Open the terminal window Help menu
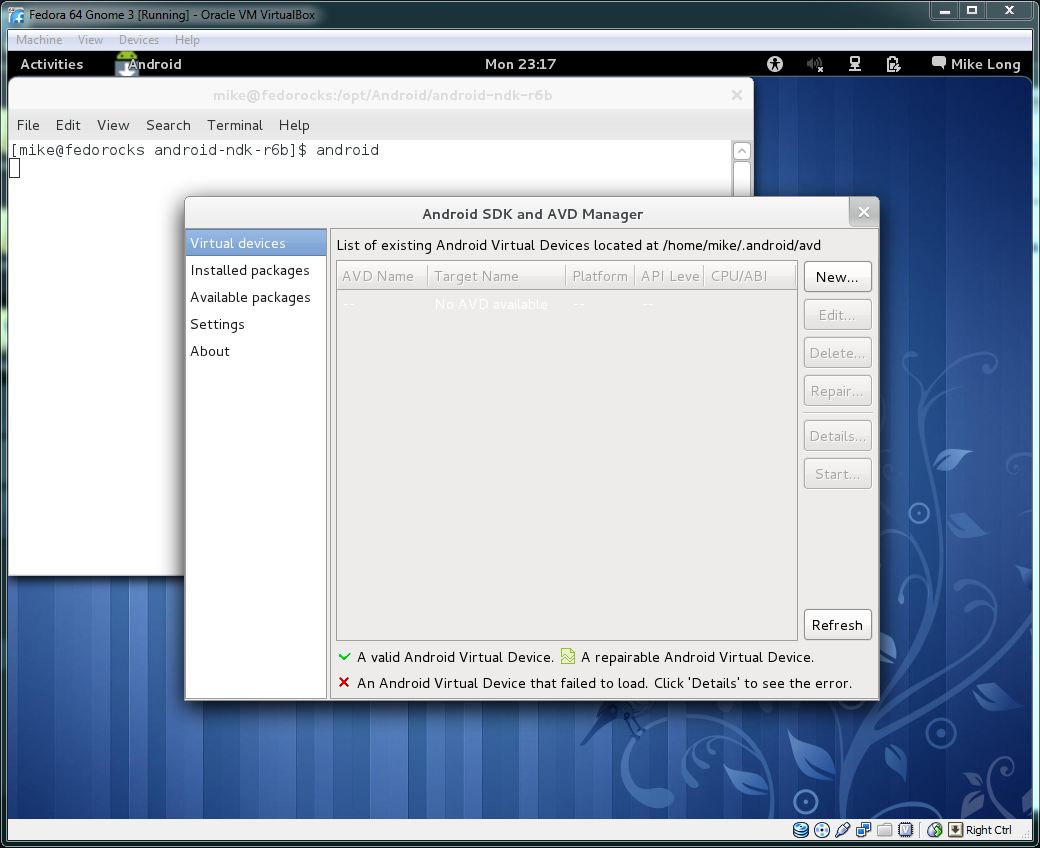This screenshot has height=848, width=1040. coord(294,125)
